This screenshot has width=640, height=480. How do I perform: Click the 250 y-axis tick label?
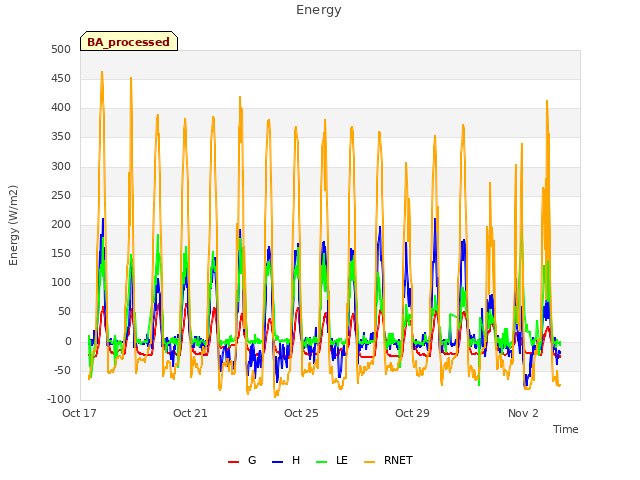pos(61,196)
